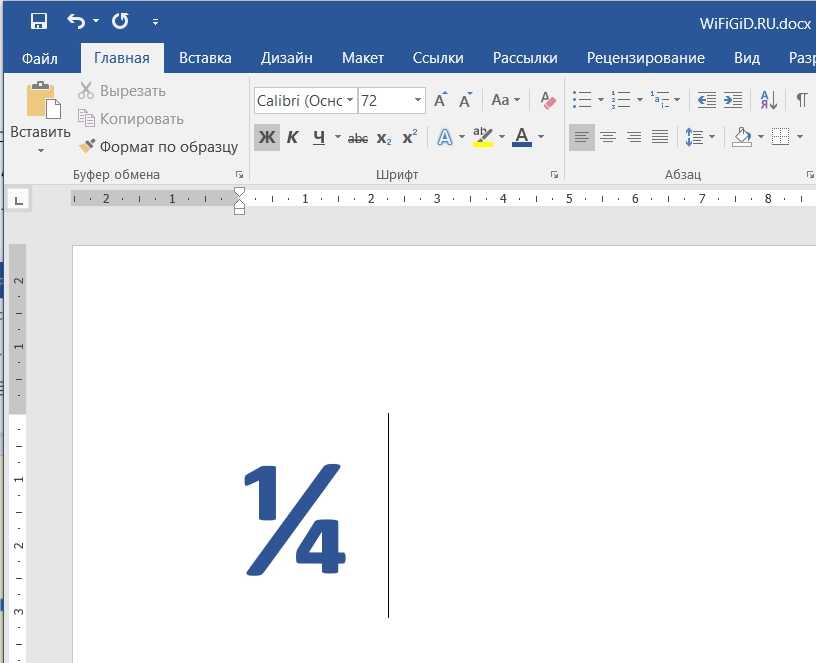This screenshot has height=663, width=816.
Task: Open the font size 72 dropdown
Action: click(x=418, y=101)
